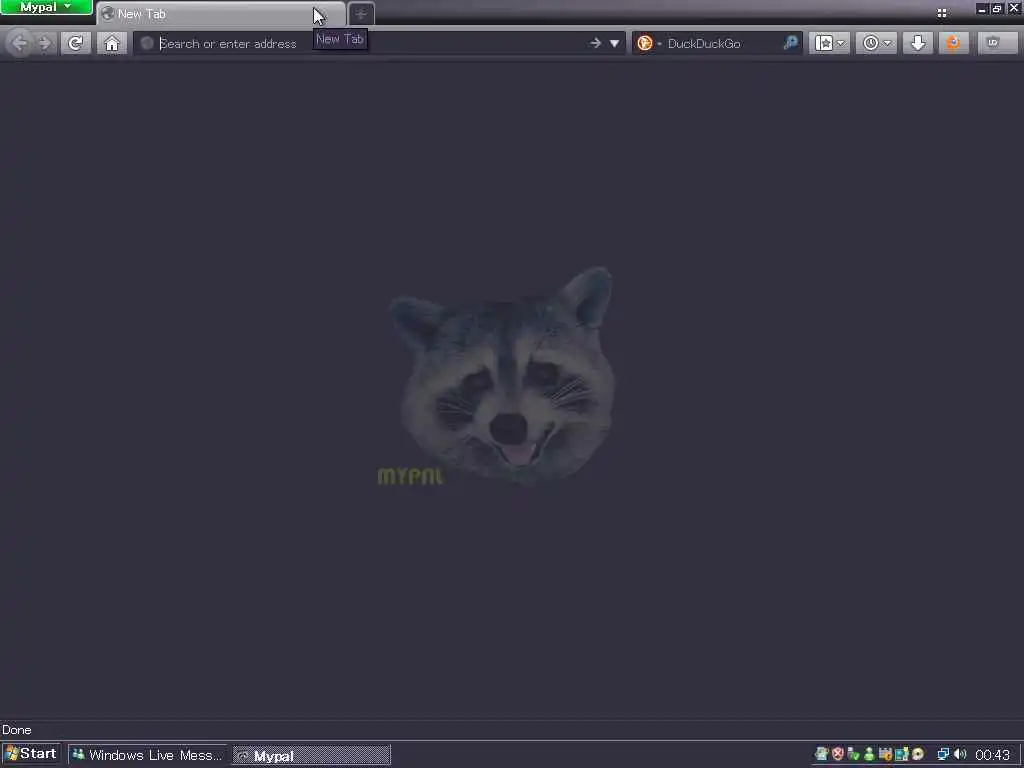Image resolution: width=1024 pixels, height=768 pixels.
Task: Go back to the previous page
Action: click(19, 43)
